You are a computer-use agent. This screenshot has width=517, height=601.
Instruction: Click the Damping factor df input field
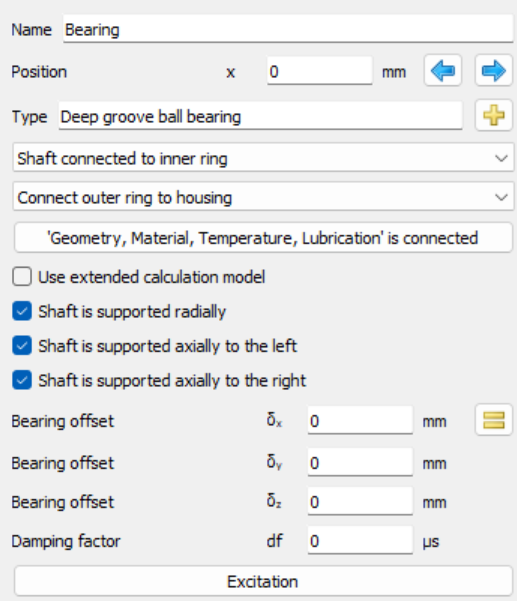click(360, 540)
